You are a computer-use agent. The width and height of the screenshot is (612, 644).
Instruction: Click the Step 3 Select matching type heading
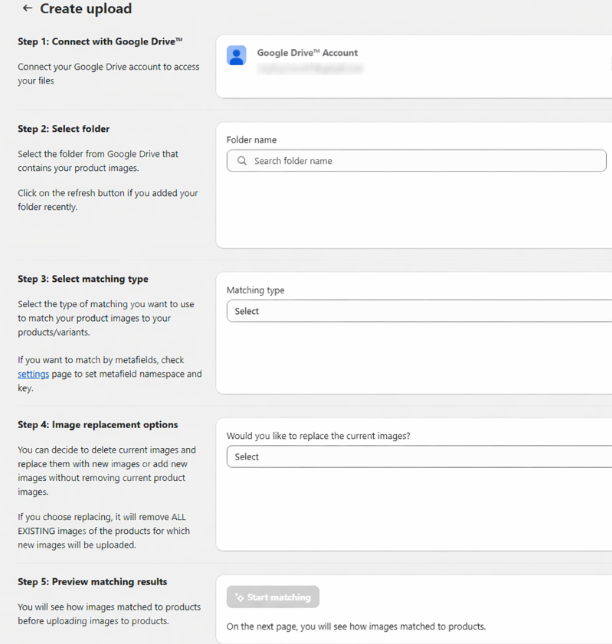point(83,279)
